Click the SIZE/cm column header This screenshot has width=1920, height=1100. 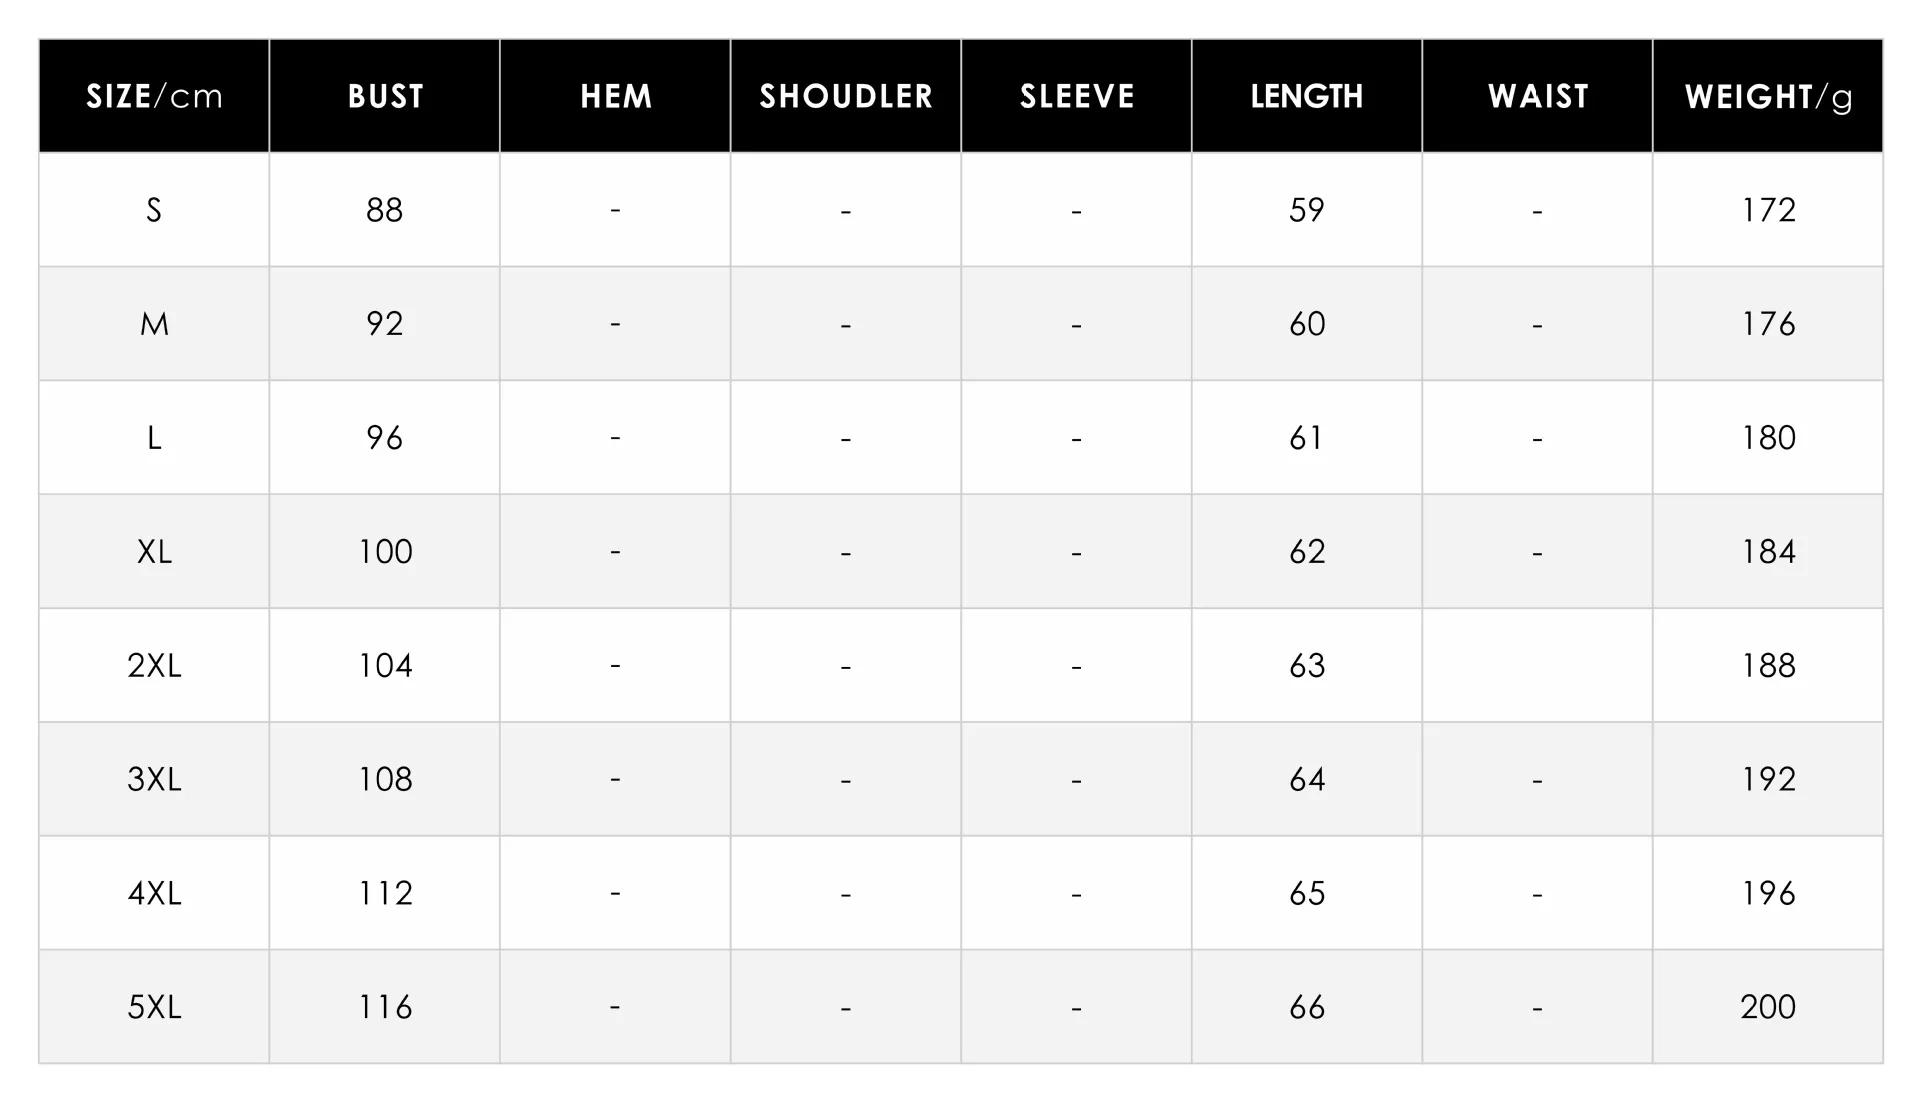[154, 96]
